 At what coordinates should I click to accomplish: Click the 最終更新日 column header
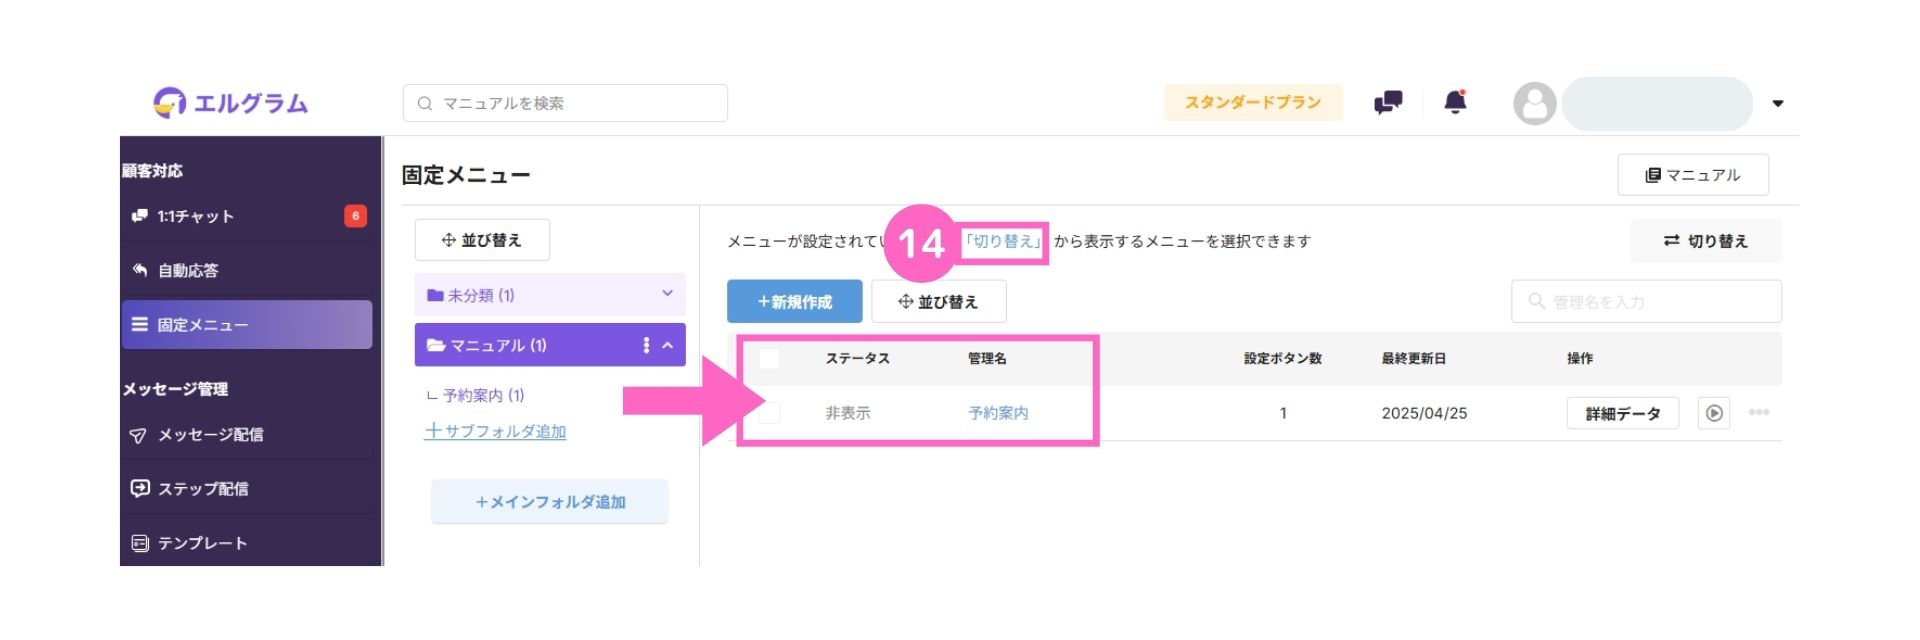click(x=1414, y=358)
